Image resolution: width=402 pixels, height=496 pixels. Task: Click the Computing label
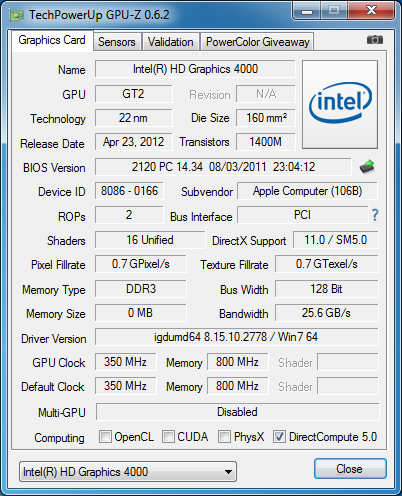point(59,438)
